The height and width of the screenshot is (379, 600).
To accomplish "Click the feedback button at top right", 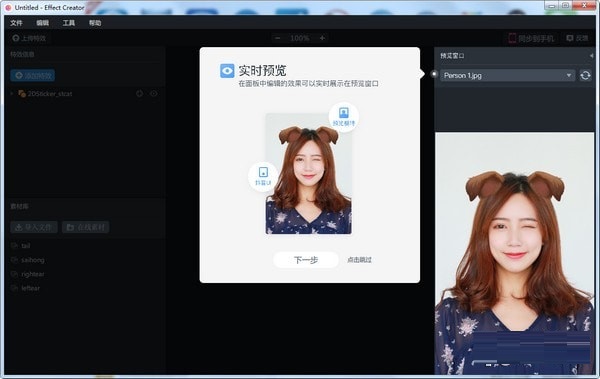I will point(577,38).
